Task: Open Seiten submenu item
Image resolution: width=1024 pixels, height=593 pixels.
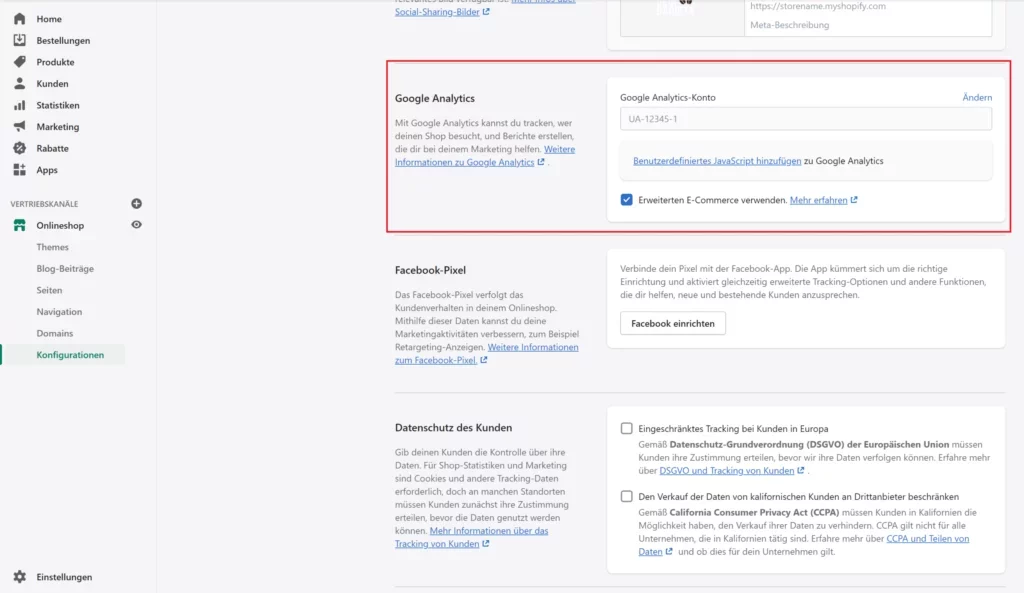Action: 50,290
